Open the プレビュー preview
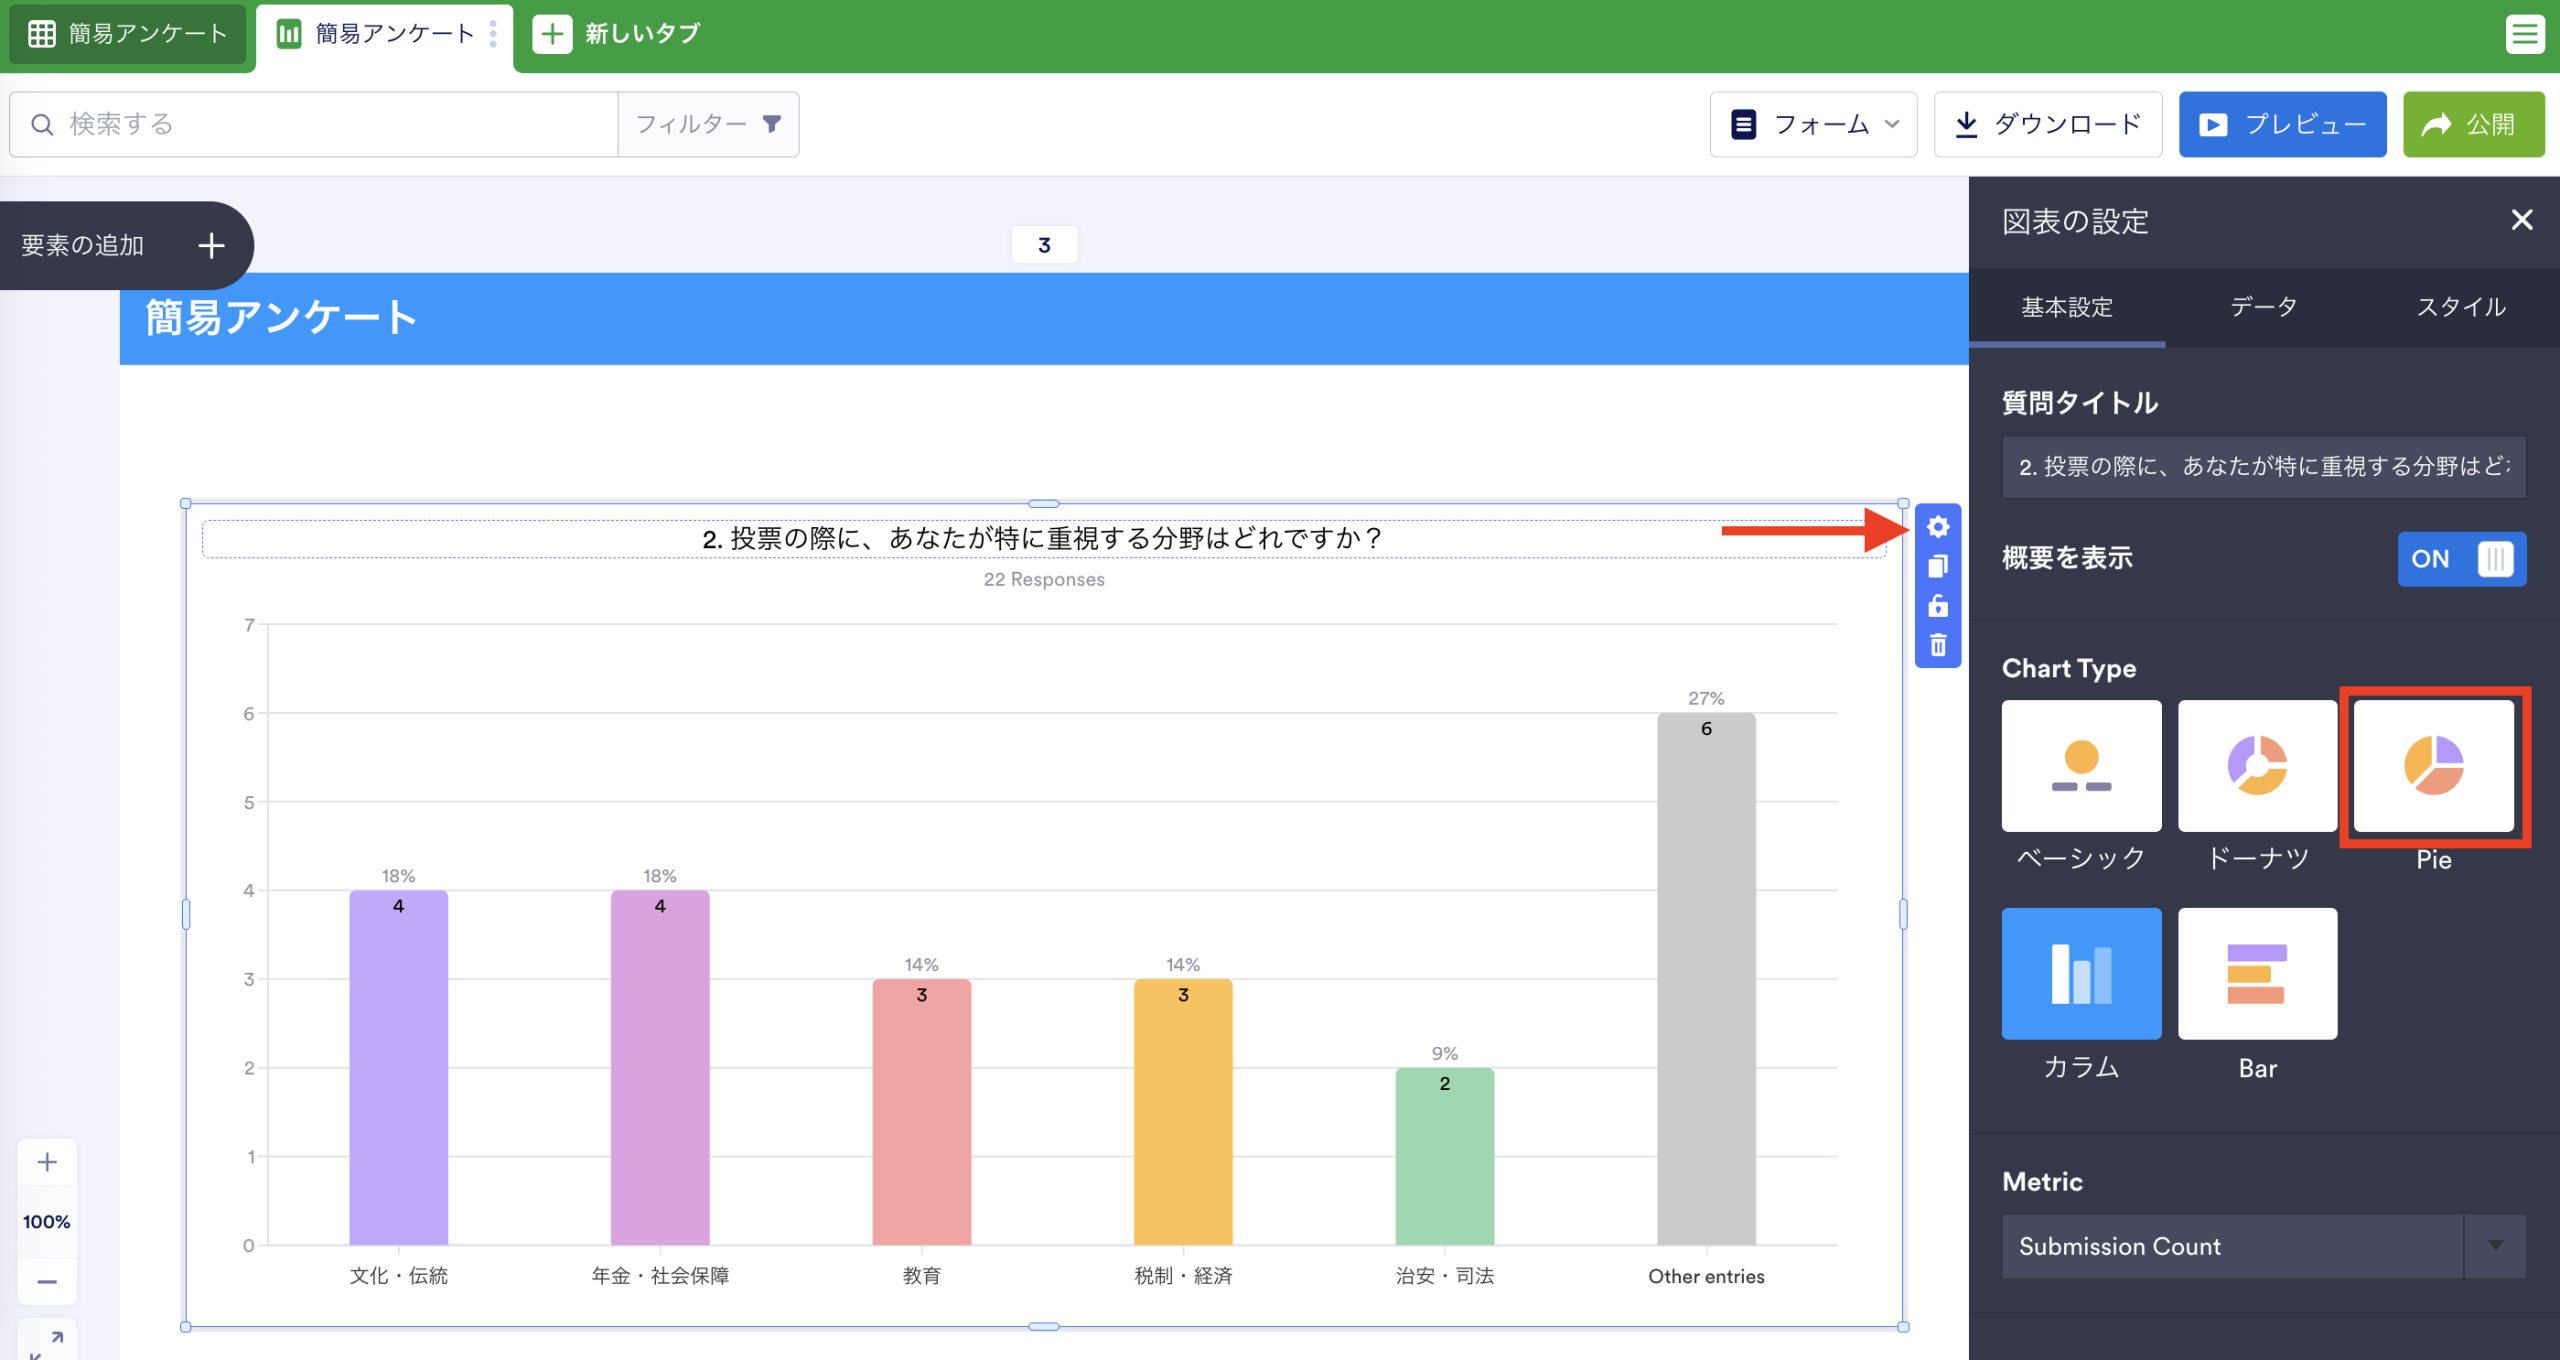The image size is (2560, 1360). point(2283,123)
